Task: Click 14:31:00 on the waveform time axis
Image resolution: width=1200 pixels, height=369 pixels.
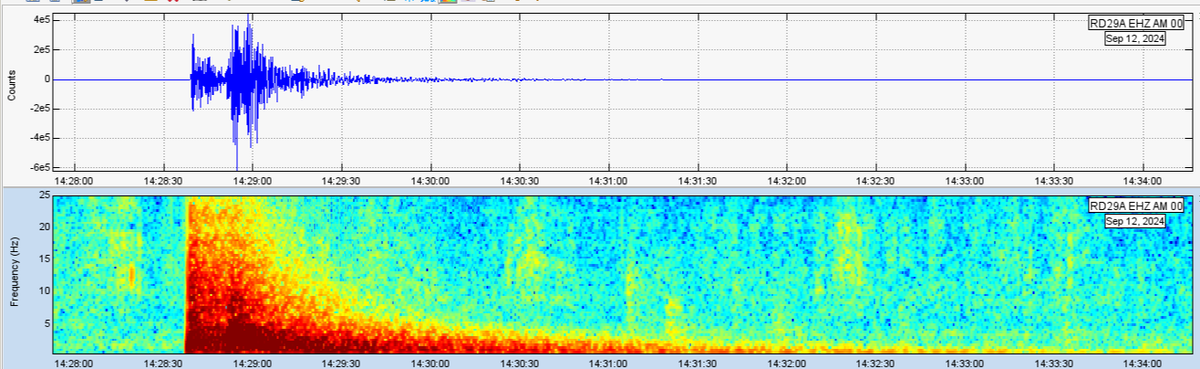Action: click(608, 181)
